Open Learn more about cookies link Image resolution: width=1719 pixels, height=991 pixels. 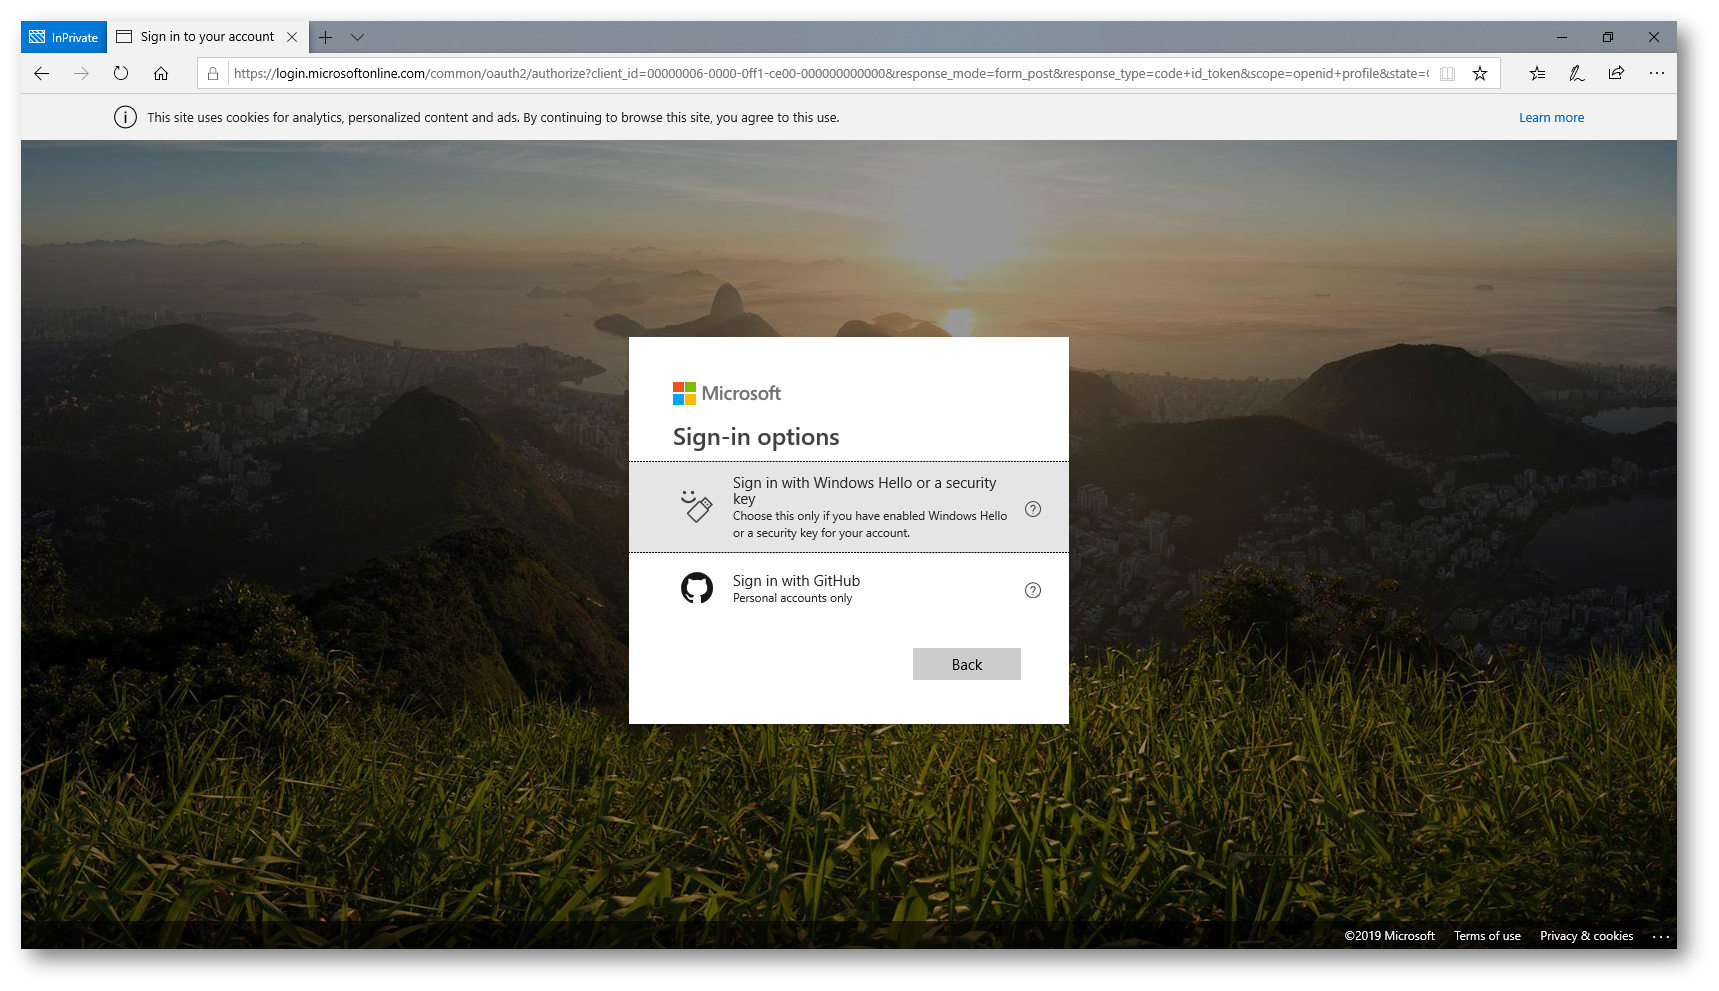point(1551,117)
